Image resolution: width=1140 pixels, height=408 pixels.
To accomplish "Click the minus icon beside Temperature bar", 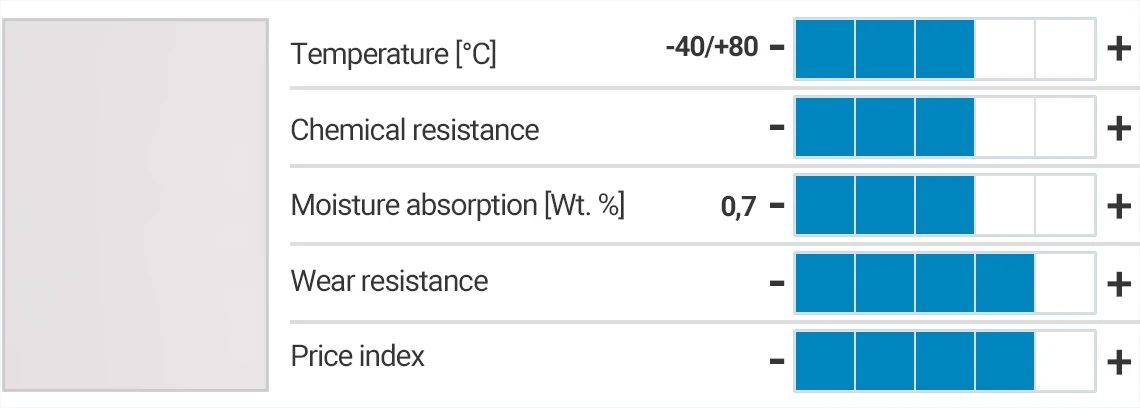I will (777, 48).
